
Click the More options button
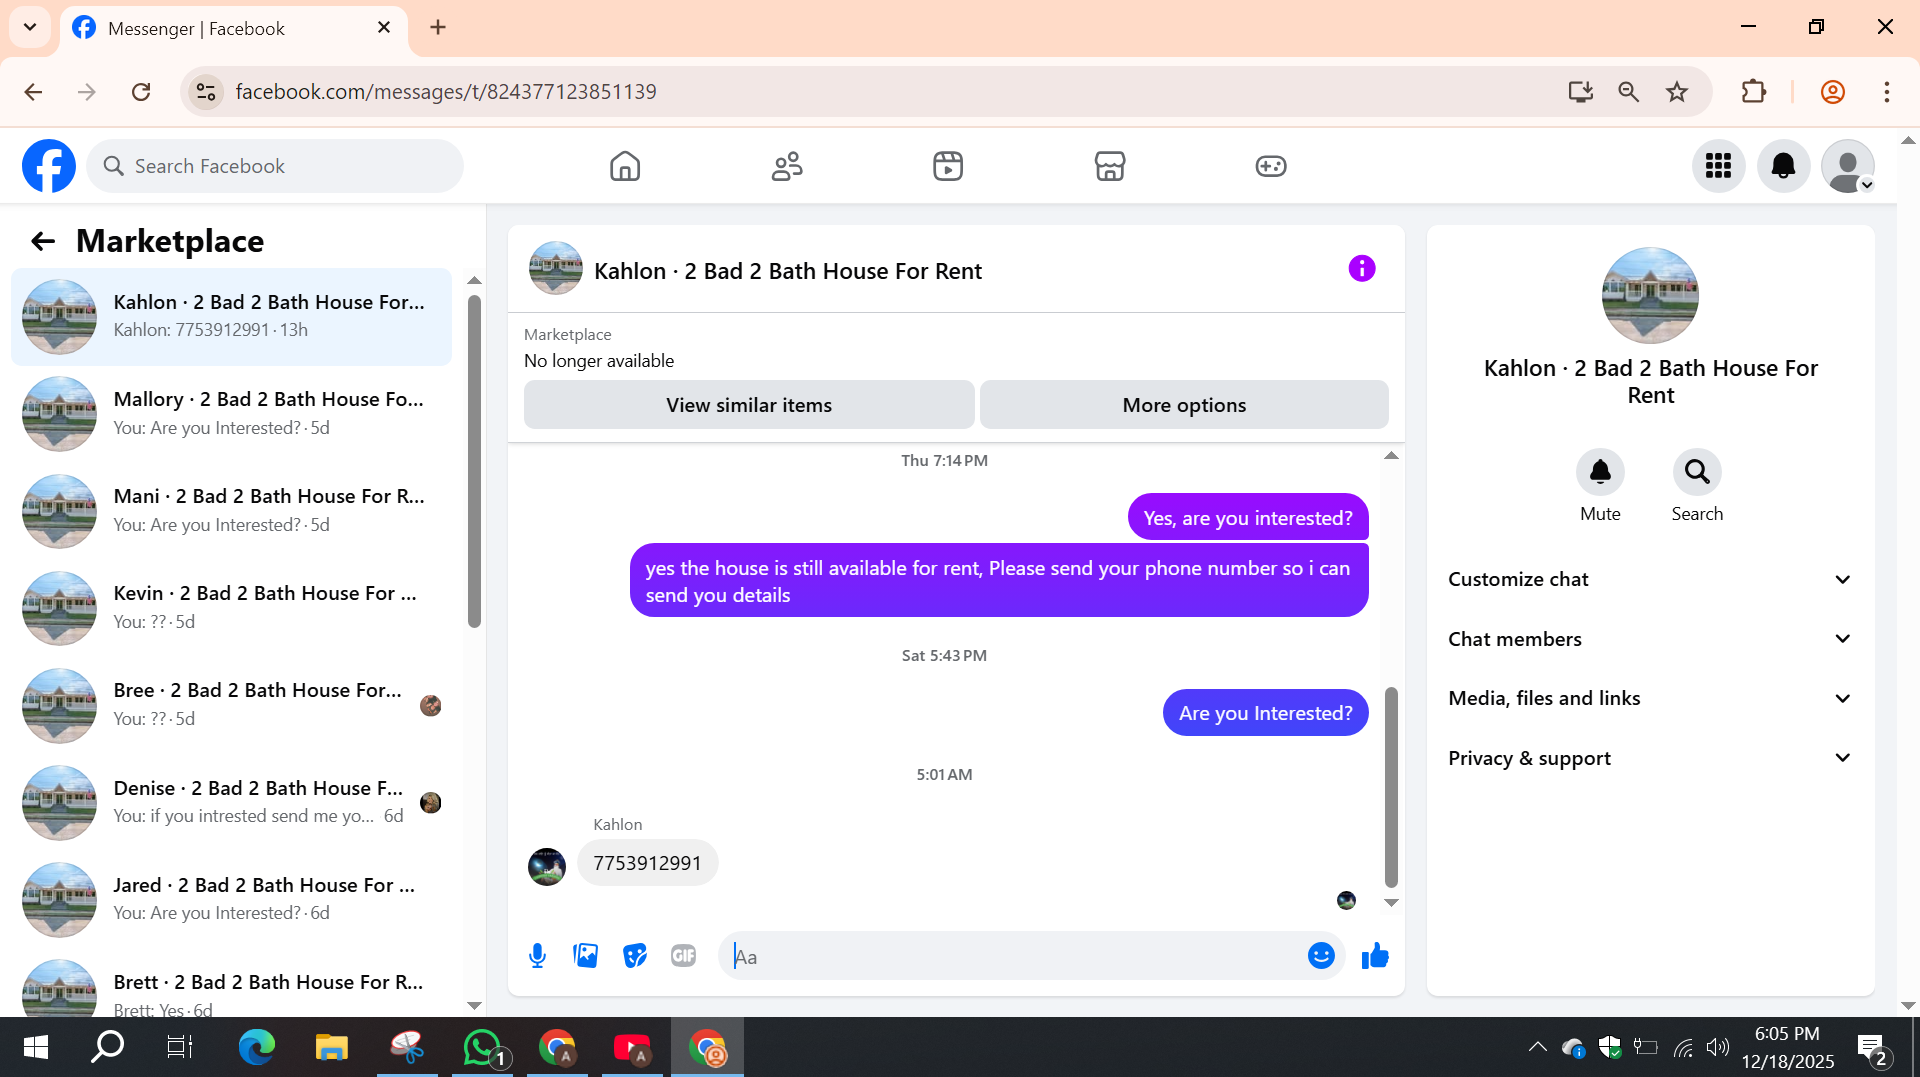coord(1184,405)
